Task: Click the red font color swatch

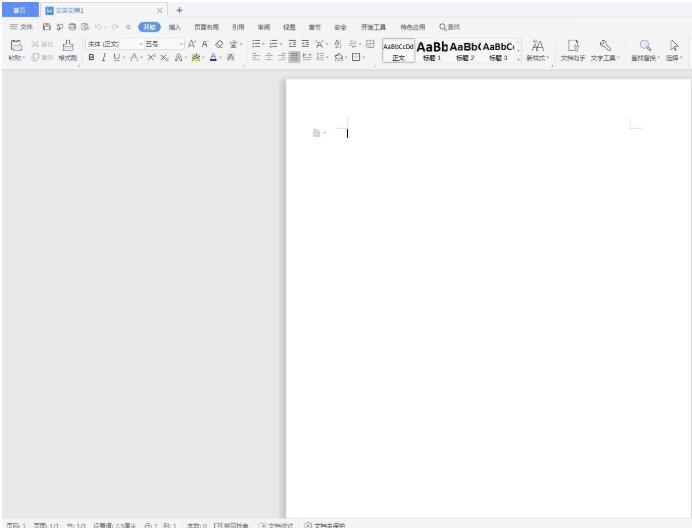Action: point(214,58)
